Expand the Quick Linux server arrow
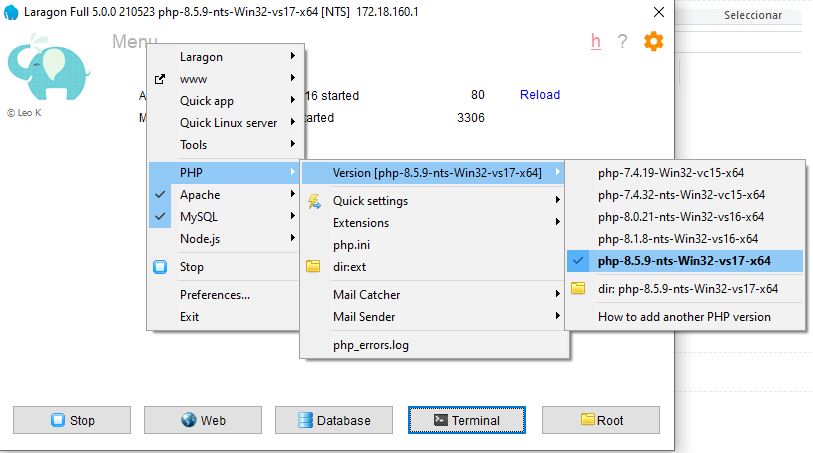Image resolution: width=813 pixels, height=453 pixels. point(292,122)
